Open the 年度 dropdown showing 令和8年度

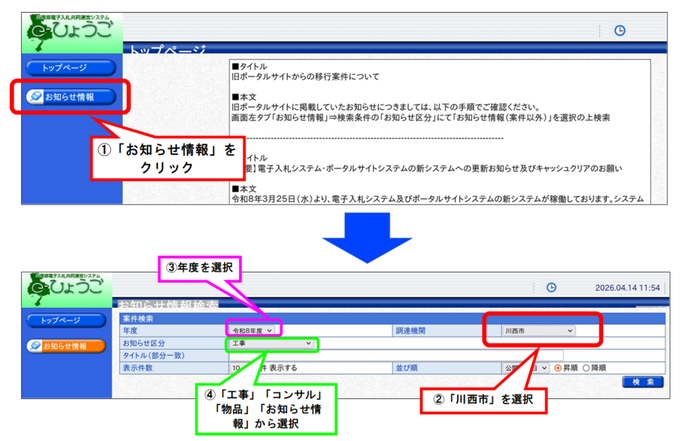pos(252,331)
